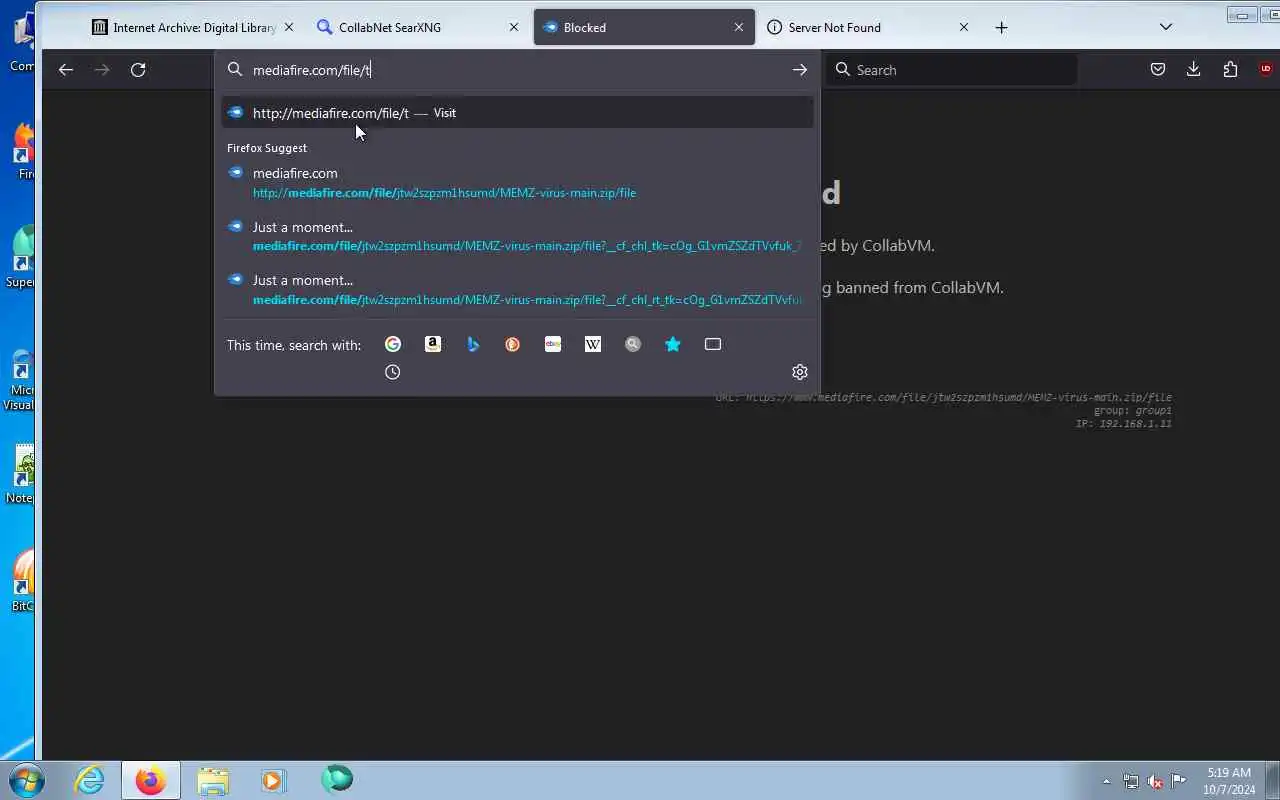Close the Server Not Found tab
This screenshot has height=800, width=1280.
(x=964, y=27)
